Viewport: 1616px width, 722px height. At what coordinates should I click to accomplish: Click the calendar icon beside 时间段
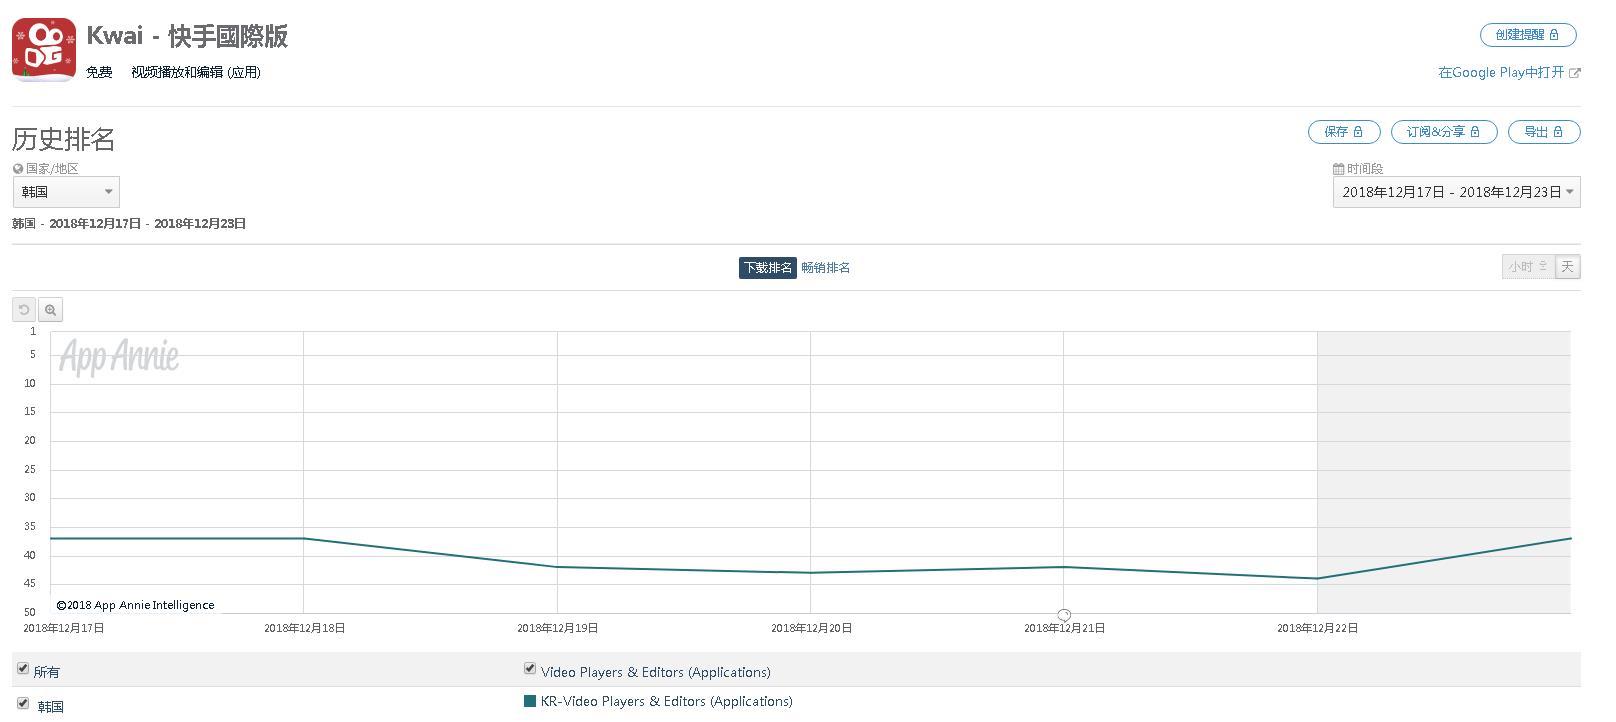tap(1339, 169)
